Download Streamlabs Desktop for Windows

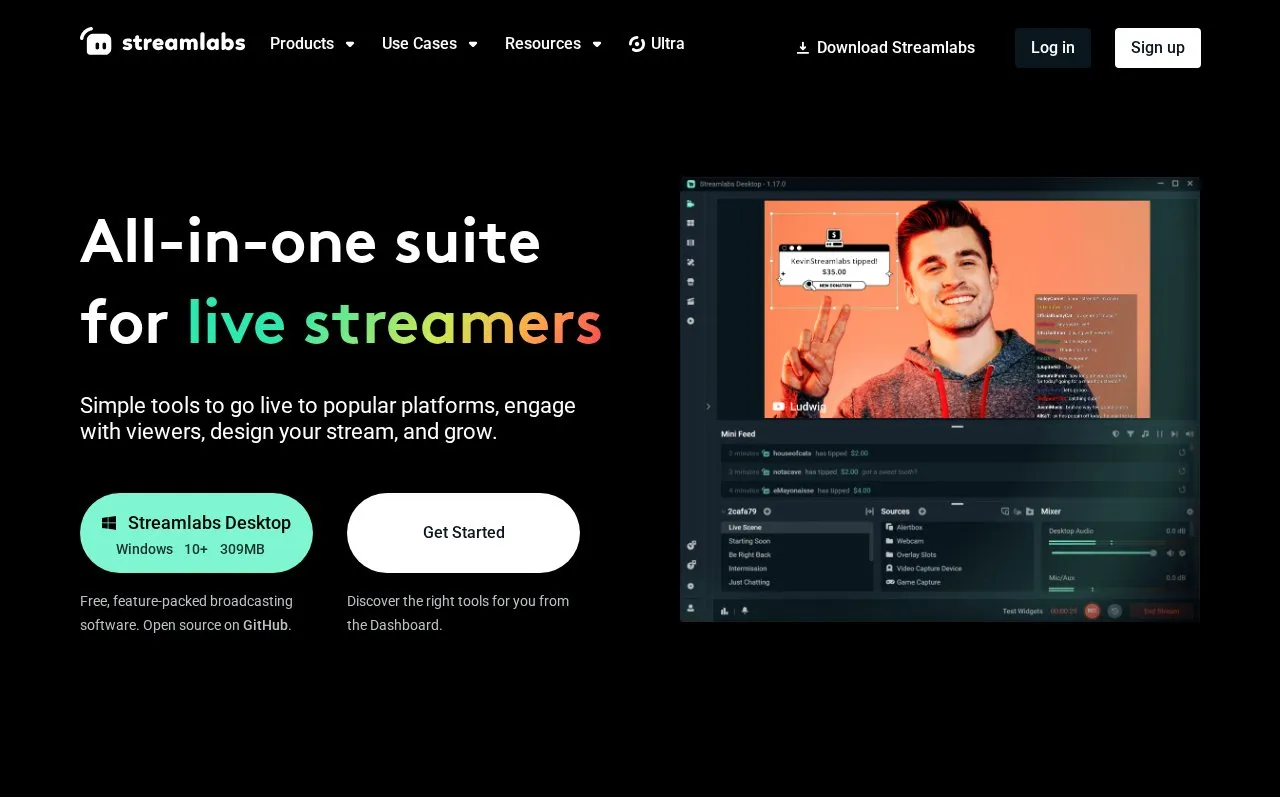(x=196, y=533)
